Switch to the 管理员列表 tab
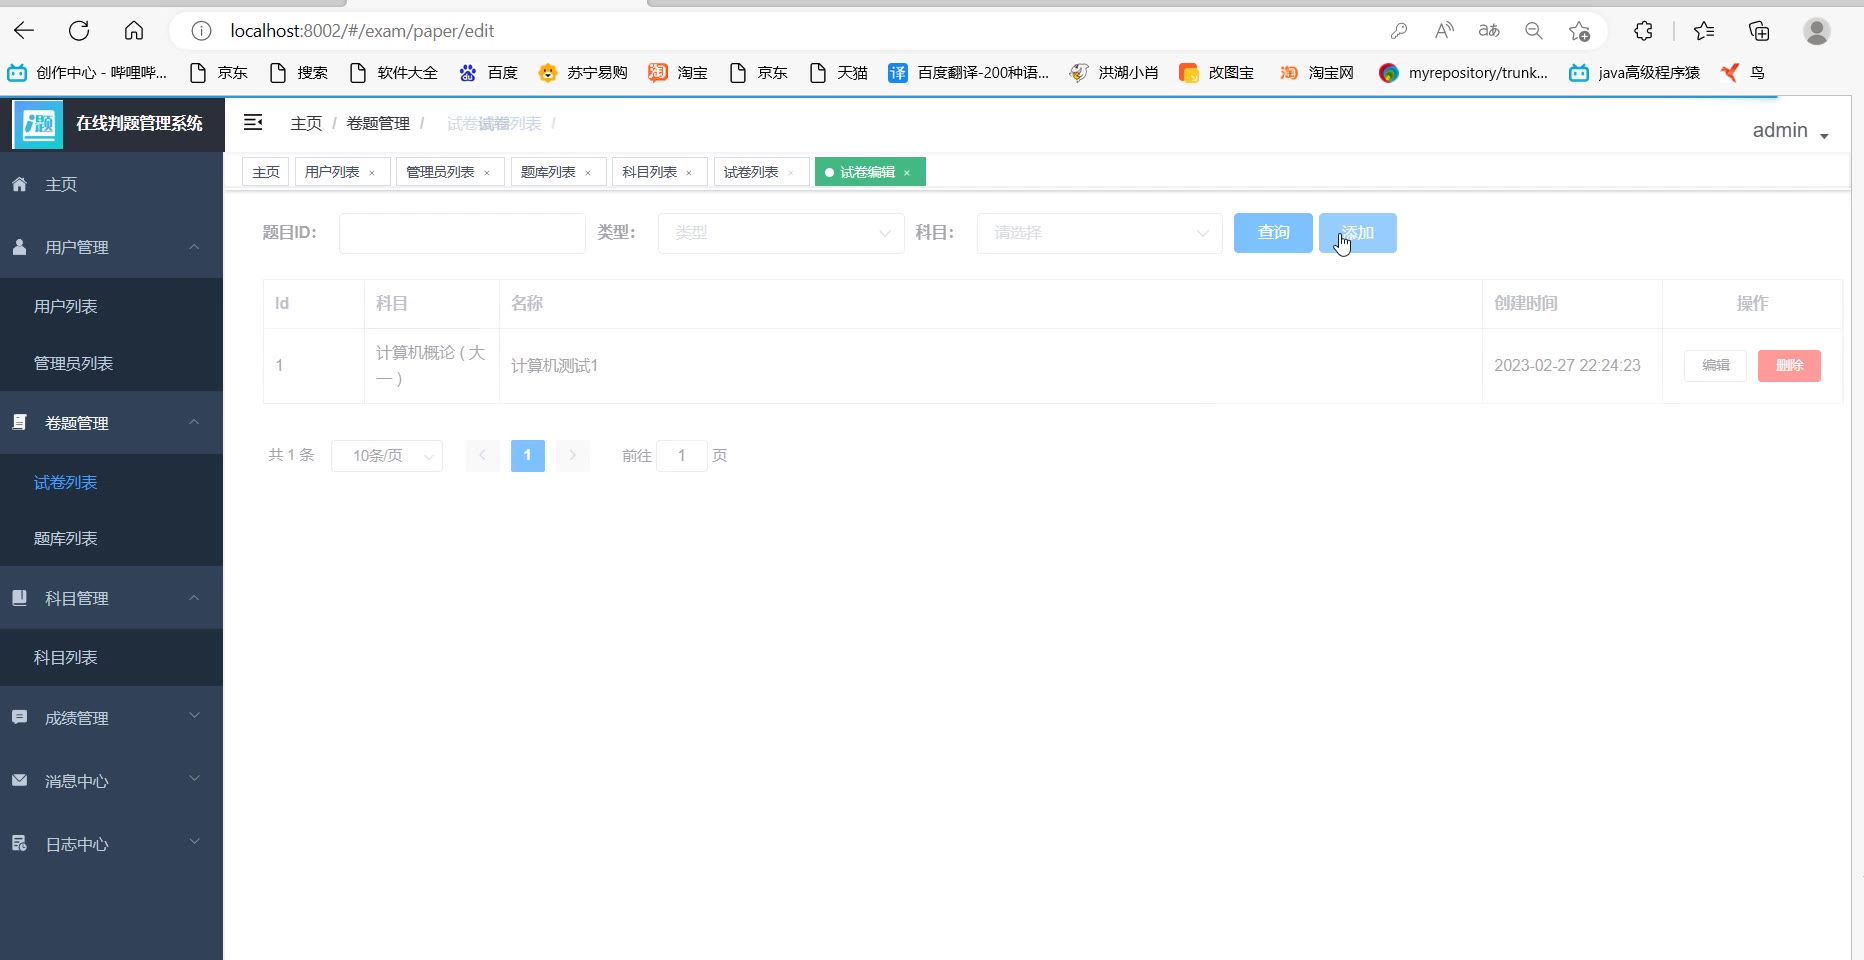The width and height of the screenshot is (1864, 960). pyautogui.click(x=440, y=172)
